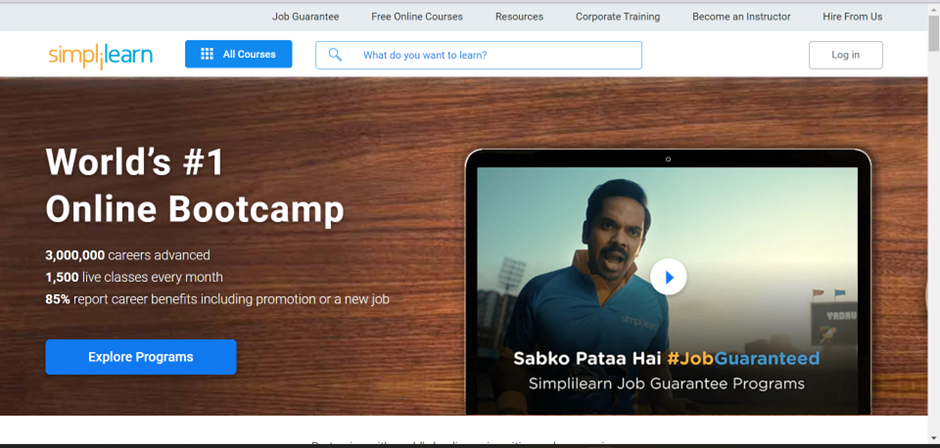The image size is (940, 448).
Task: Click the Explore Programs button
Action: click(x=141, y=357)
